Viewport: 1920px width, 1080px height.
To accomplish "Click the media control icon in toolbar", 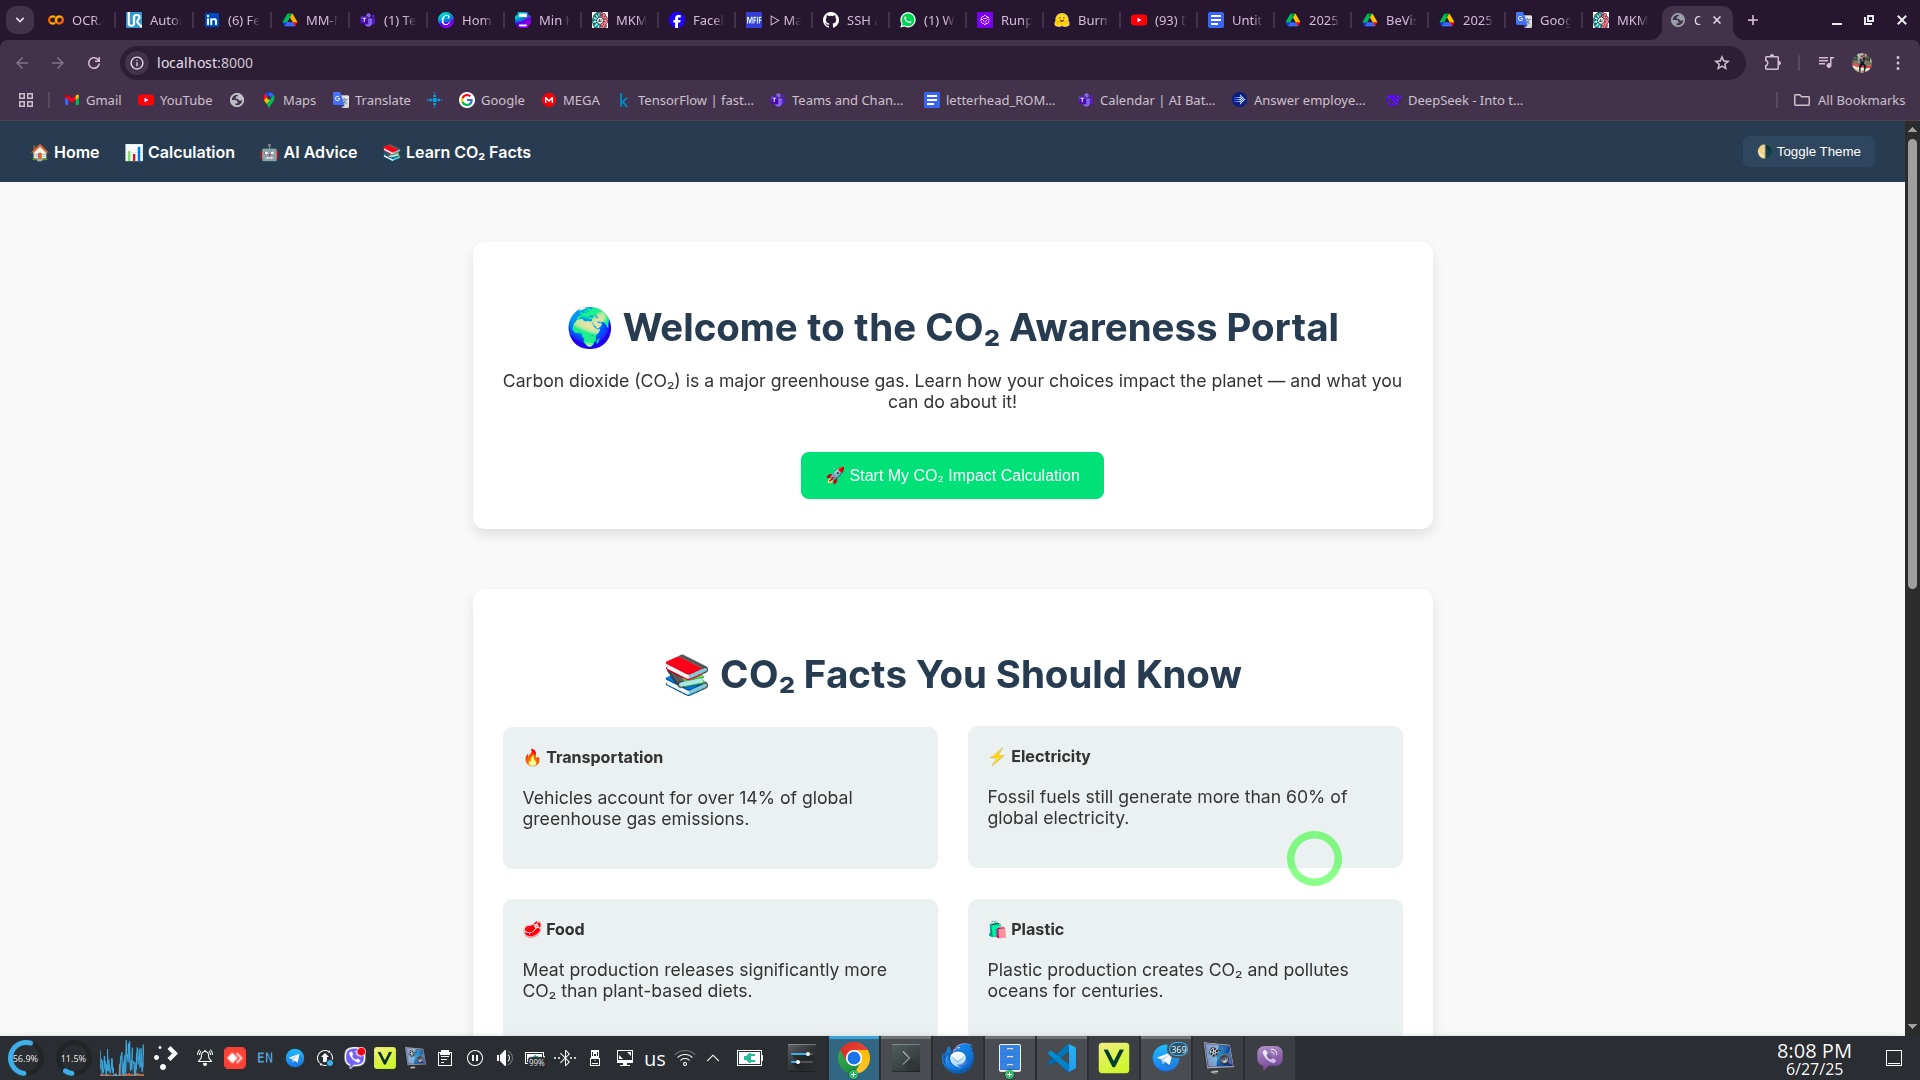I will (x=1825, y=63).
